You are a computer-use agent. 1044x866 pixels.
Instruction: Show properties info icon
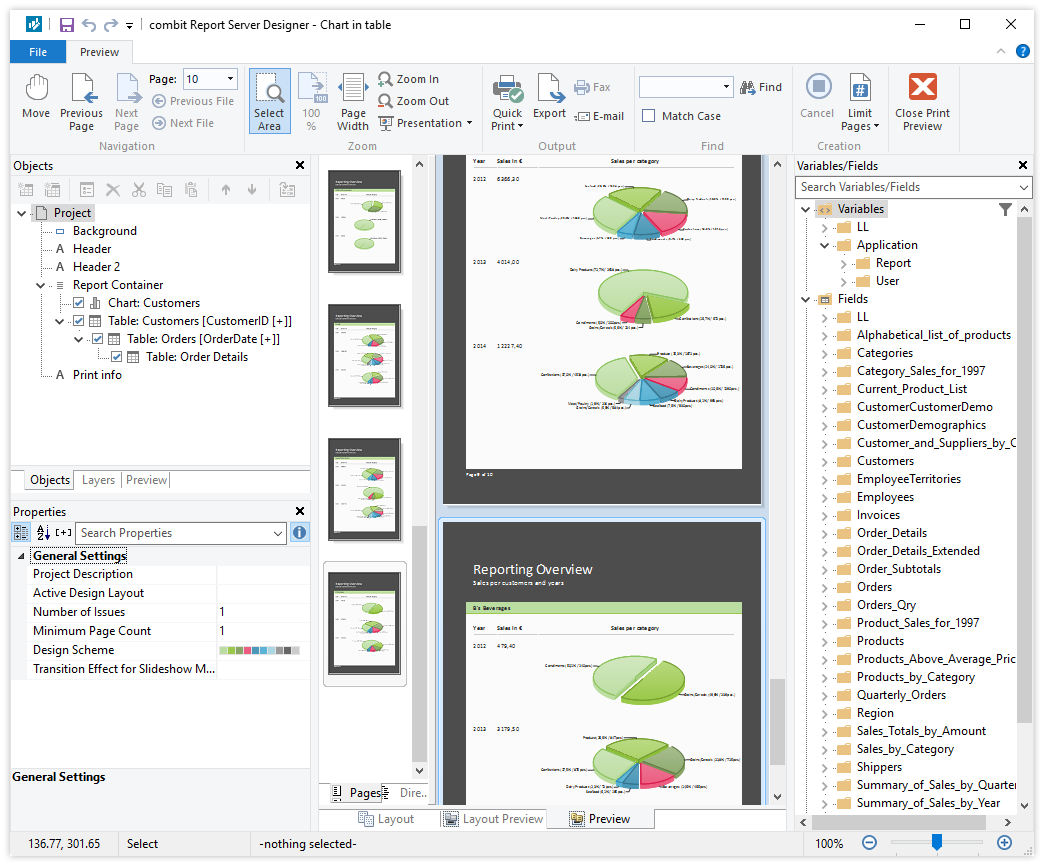tap(300, 533)
